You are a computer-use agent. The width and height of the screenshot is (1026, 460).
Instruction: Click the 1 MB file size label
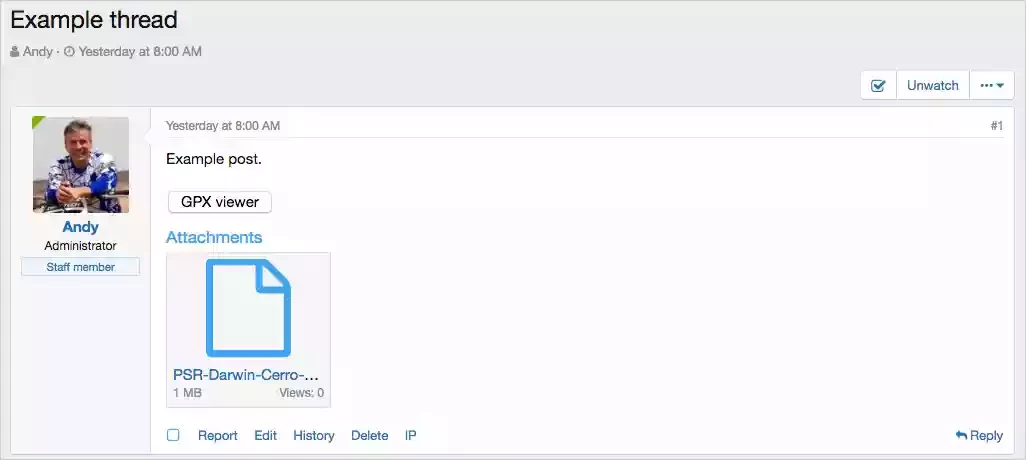point(187,393)
